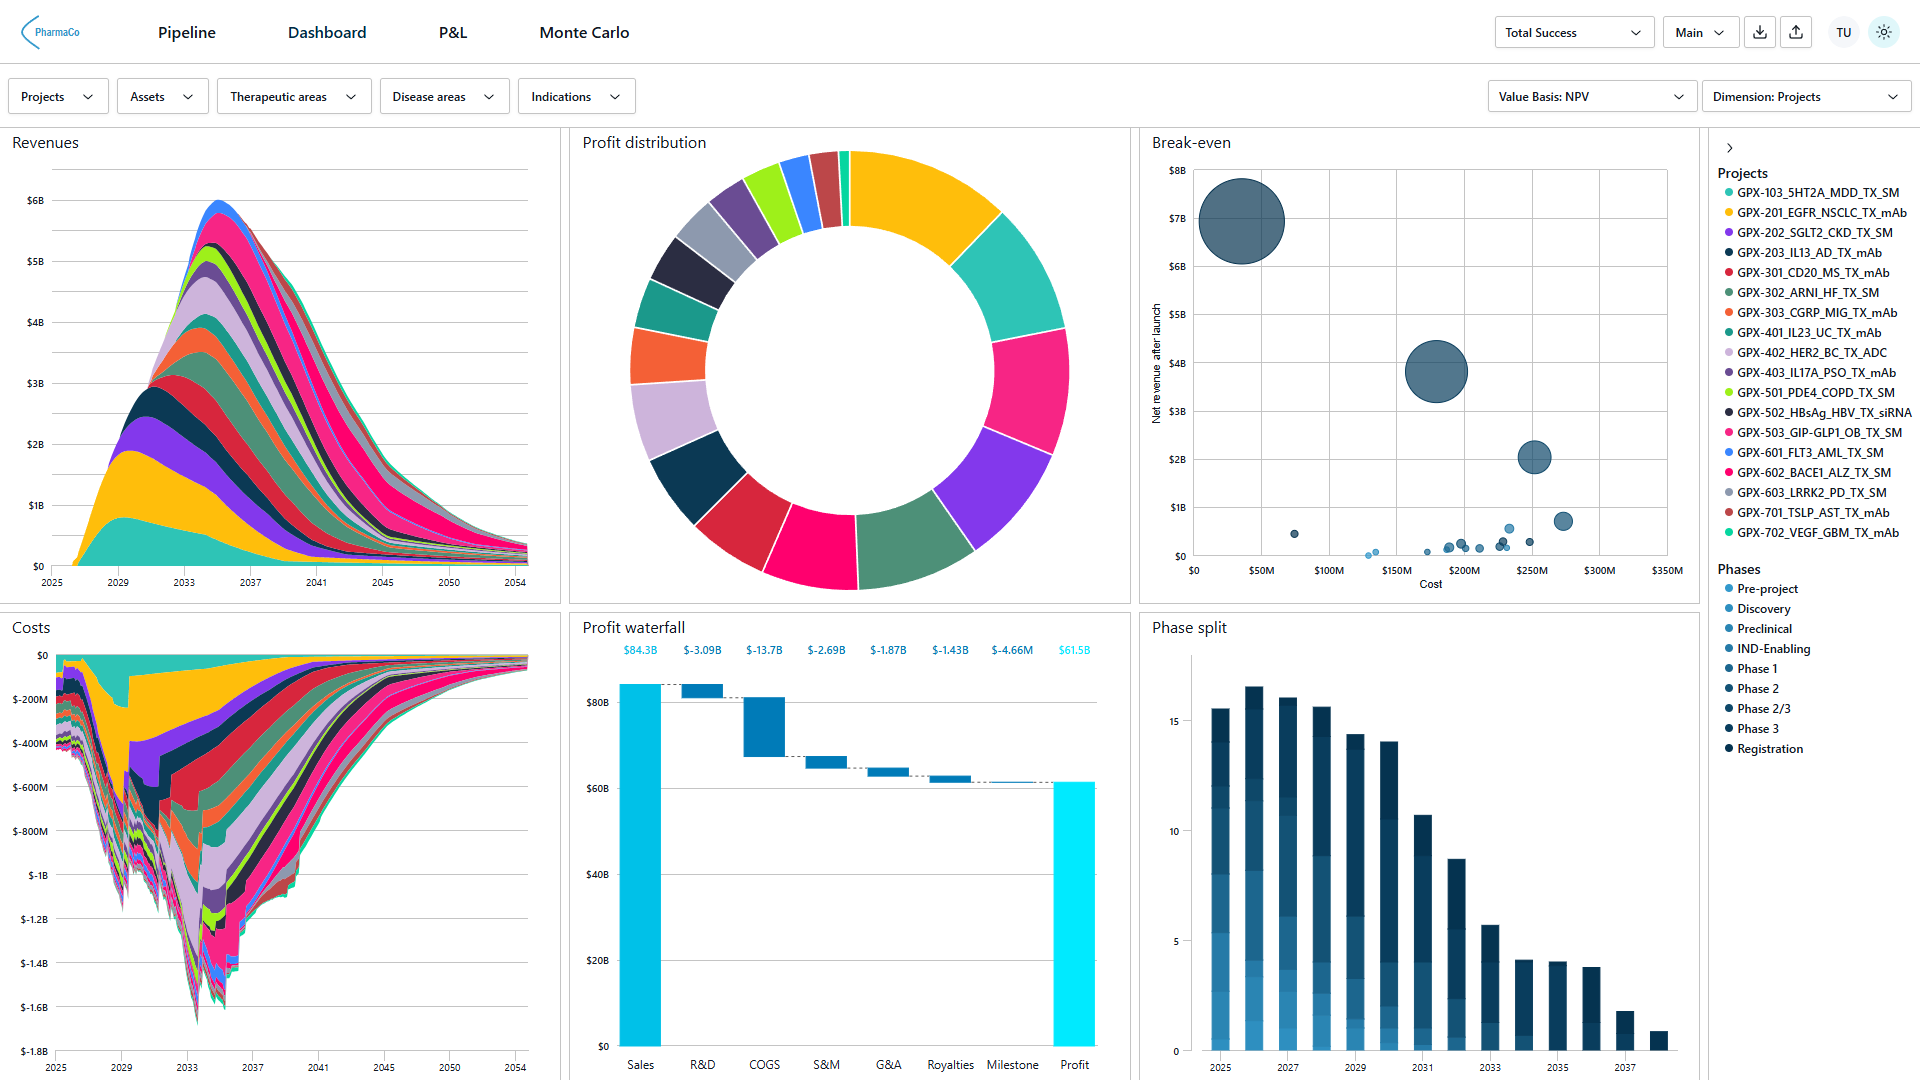Go to the P&L tab
This screenshot has height=1080, width=1920.
[452, 32]
